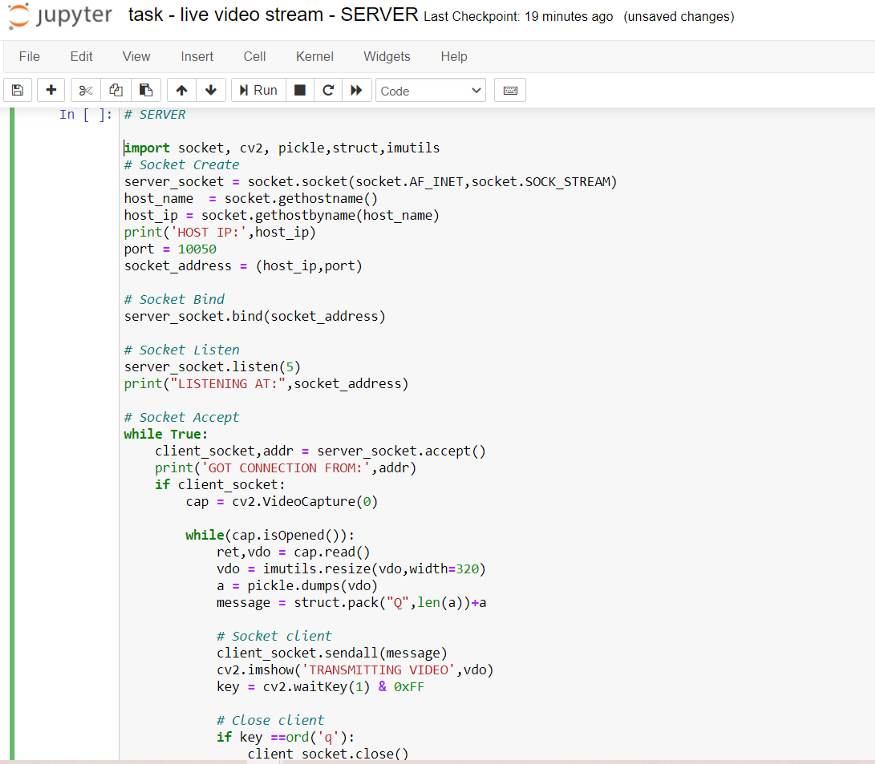Open the Kernel menu
This screenshot has height=764, width=875.
pyautogui.click(x=314, y=56)
